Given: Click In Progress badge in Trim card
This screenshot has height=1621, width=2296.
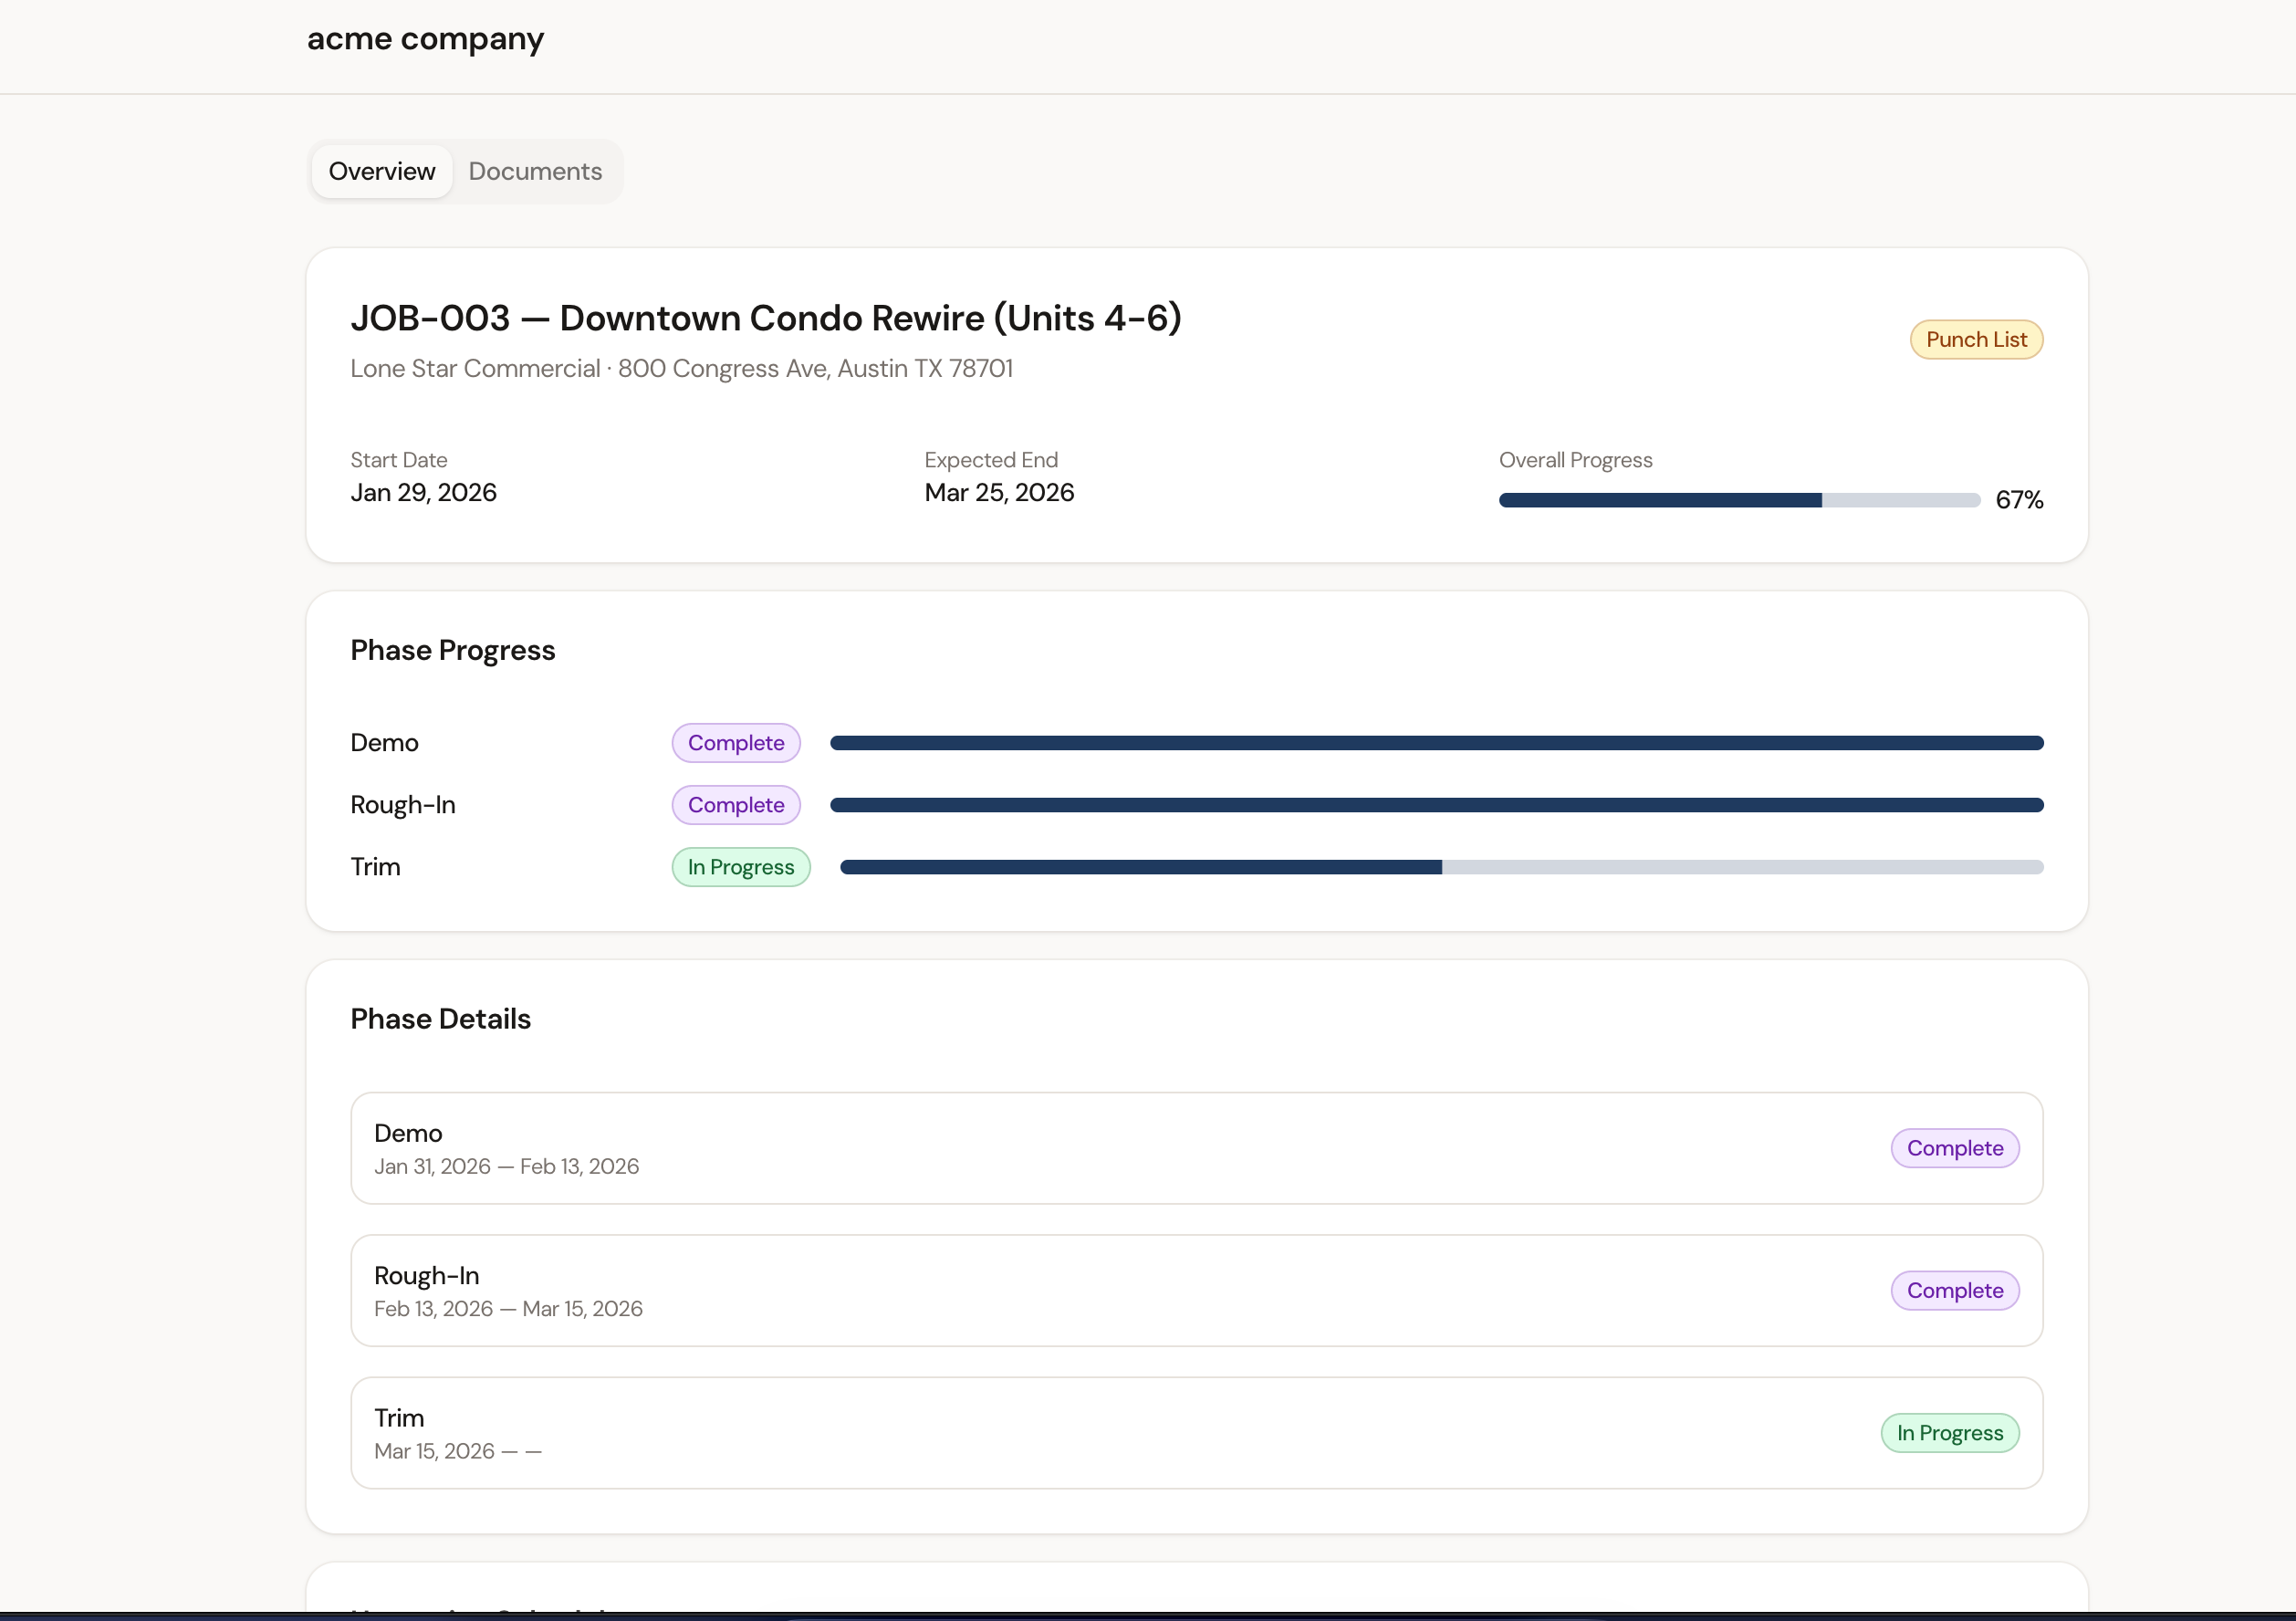Looking at the screenshot, I should click(1949, 1433).
